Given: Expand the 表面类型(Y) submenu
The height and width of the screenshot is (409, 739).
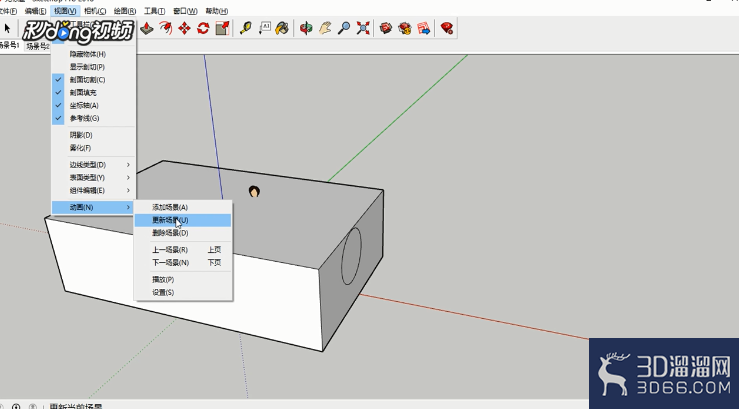Looking at the screenshot, I should point(93,177).
